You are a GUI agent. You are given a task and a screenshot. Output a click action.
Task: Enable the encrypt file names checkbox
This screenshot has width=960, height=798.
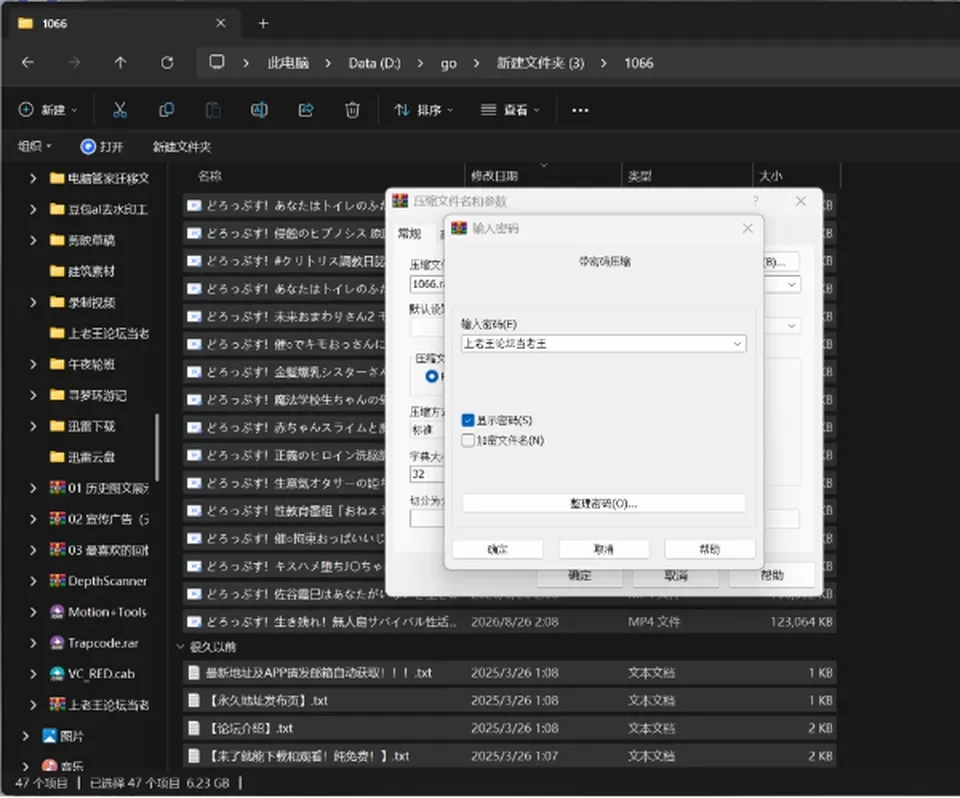point(468,440)
